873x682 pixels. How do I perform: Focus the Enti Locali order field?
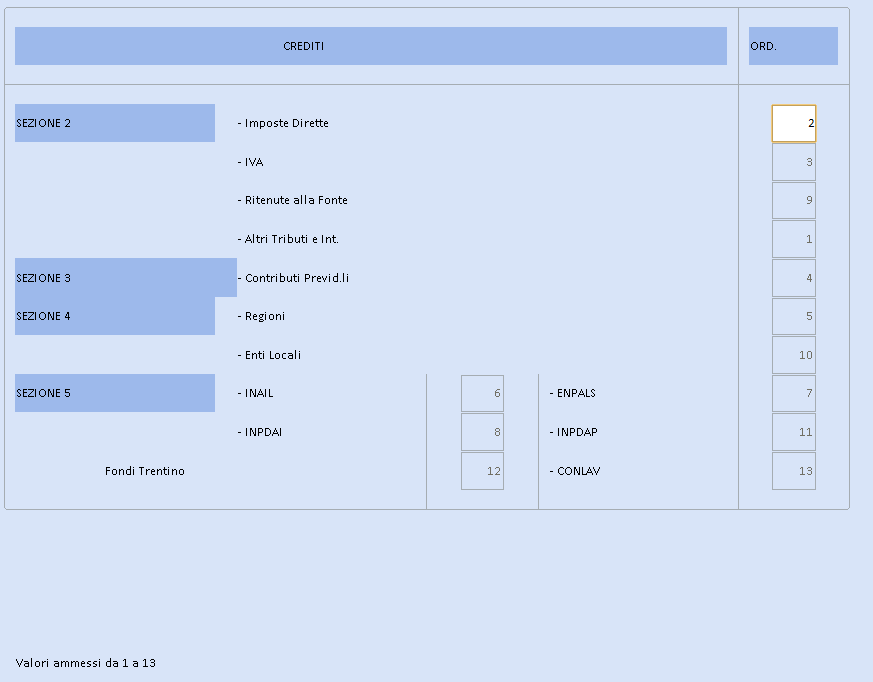793,355
